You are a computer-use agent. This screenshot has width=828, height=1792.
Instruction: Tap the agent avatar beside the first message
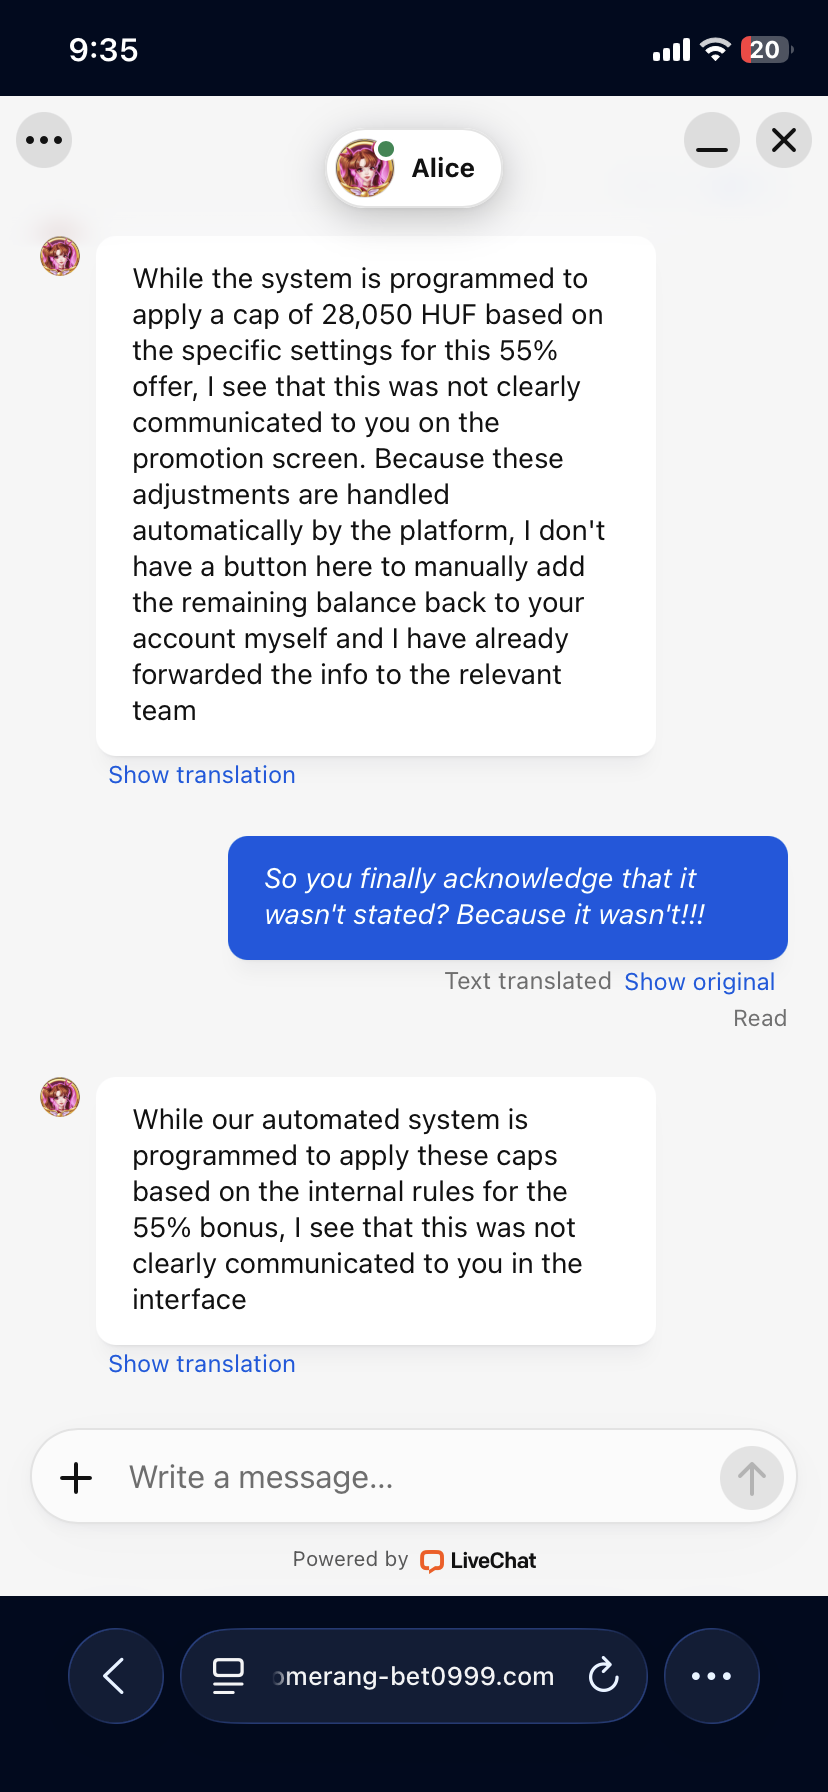pyautogui.click(x=60, y=257)
